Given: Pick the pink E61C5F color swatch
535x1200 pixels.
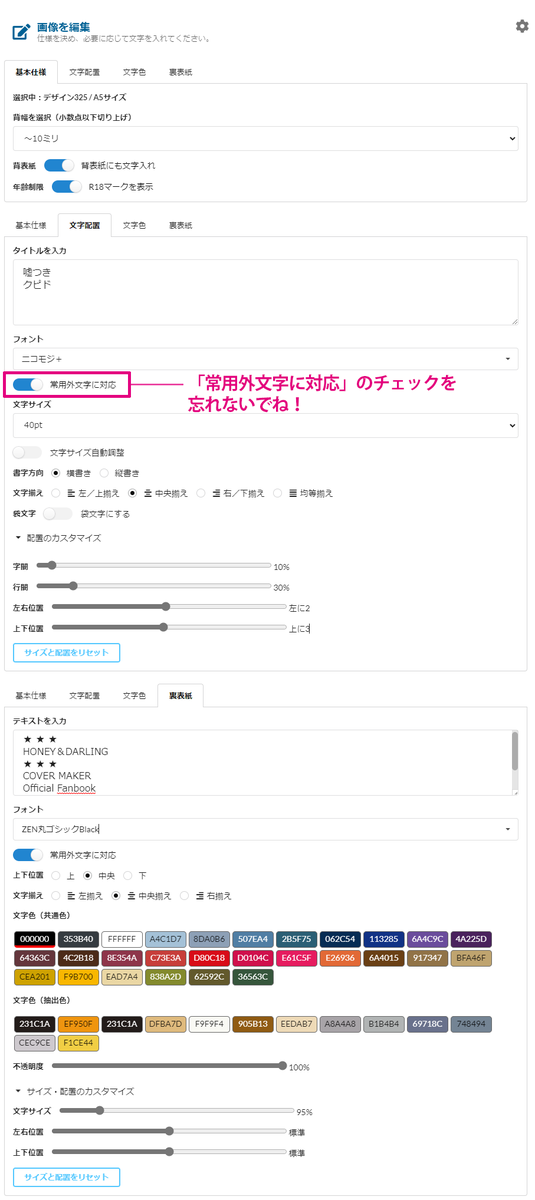Looking at the screenshot, I should point(296,958).
